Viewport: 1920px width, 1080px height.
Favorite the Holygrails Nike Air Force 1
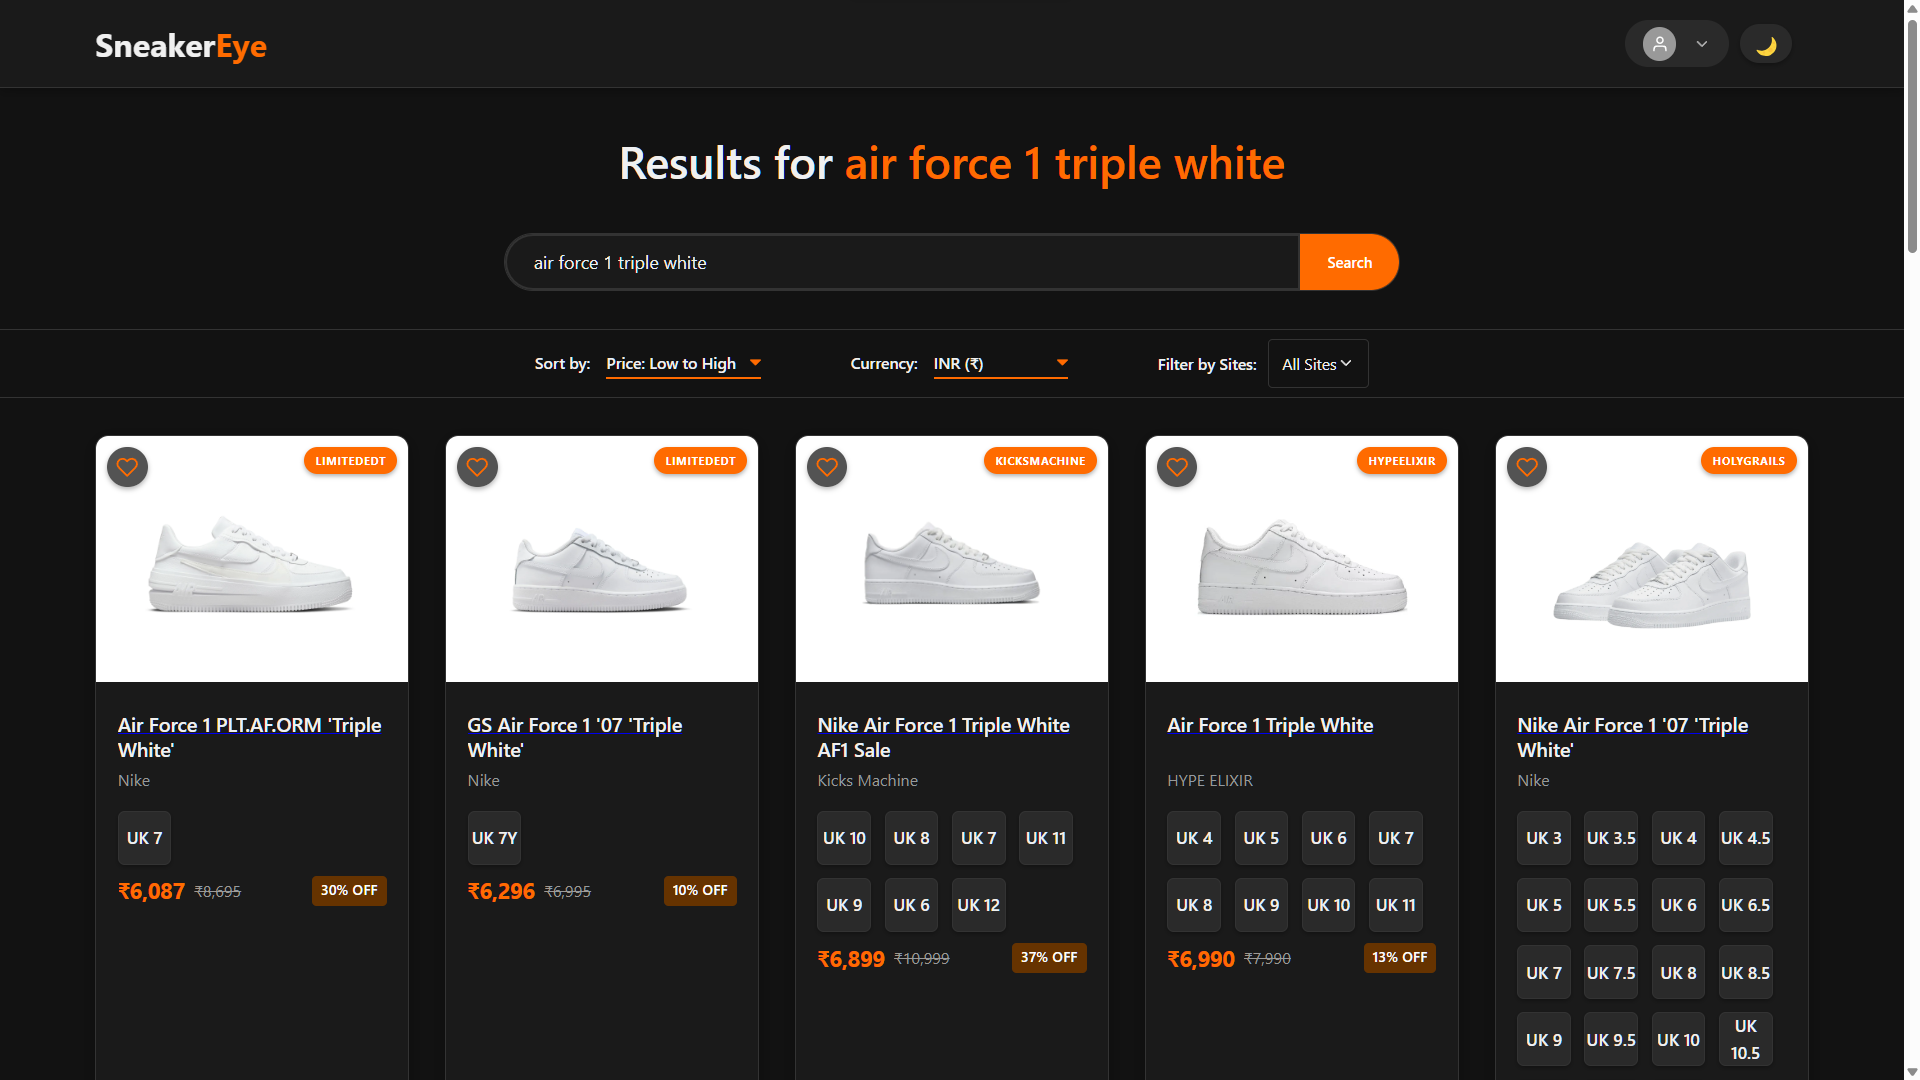pyautogui.click(x=1527, y=467)
